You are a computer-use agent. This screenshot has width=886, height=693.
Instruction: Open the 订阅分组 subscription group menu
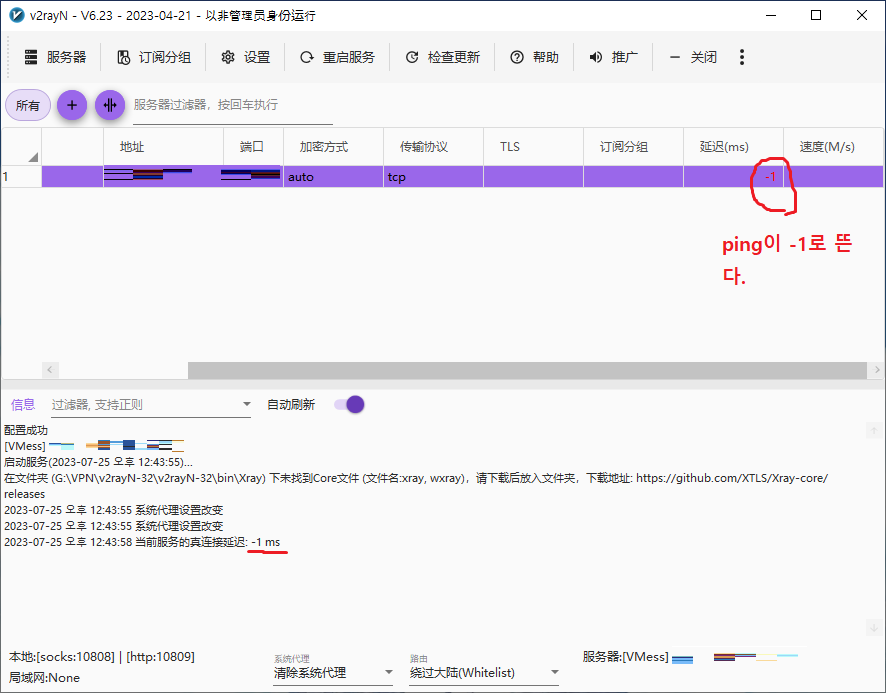(154, 57)
